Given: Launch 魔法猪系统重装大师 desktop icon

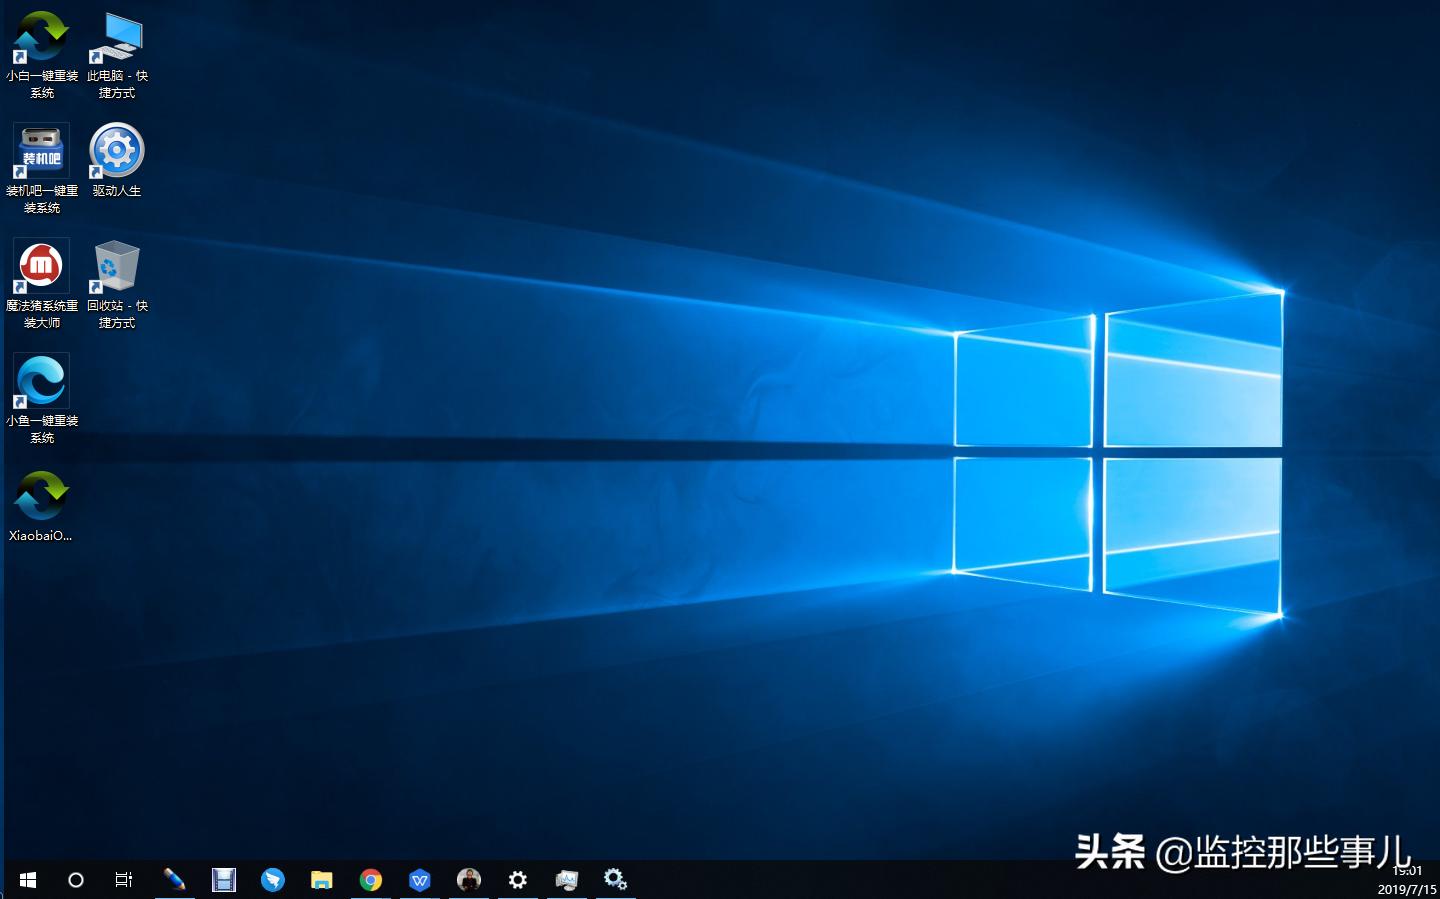Looking at the screenshot, I should [40, 265].
